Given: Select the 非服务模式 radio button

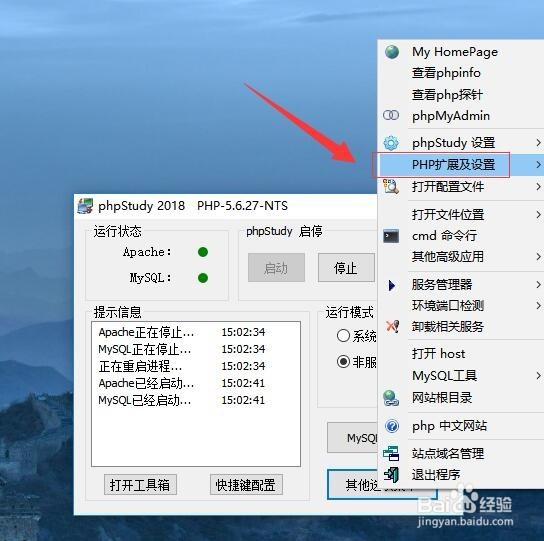Looking at the screenshot, I should (343, 362).
